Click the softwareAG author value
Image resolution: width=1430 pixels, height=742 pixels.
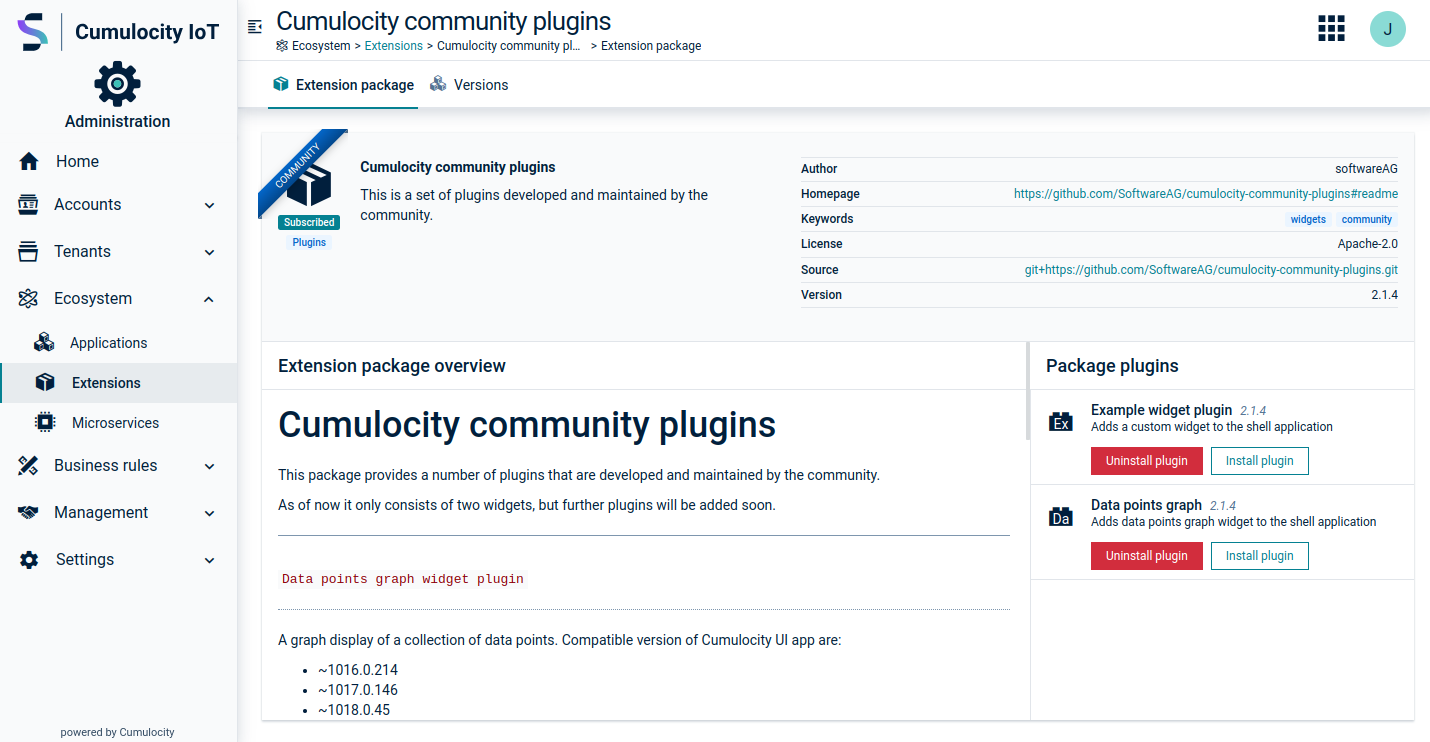[1367, 169]
